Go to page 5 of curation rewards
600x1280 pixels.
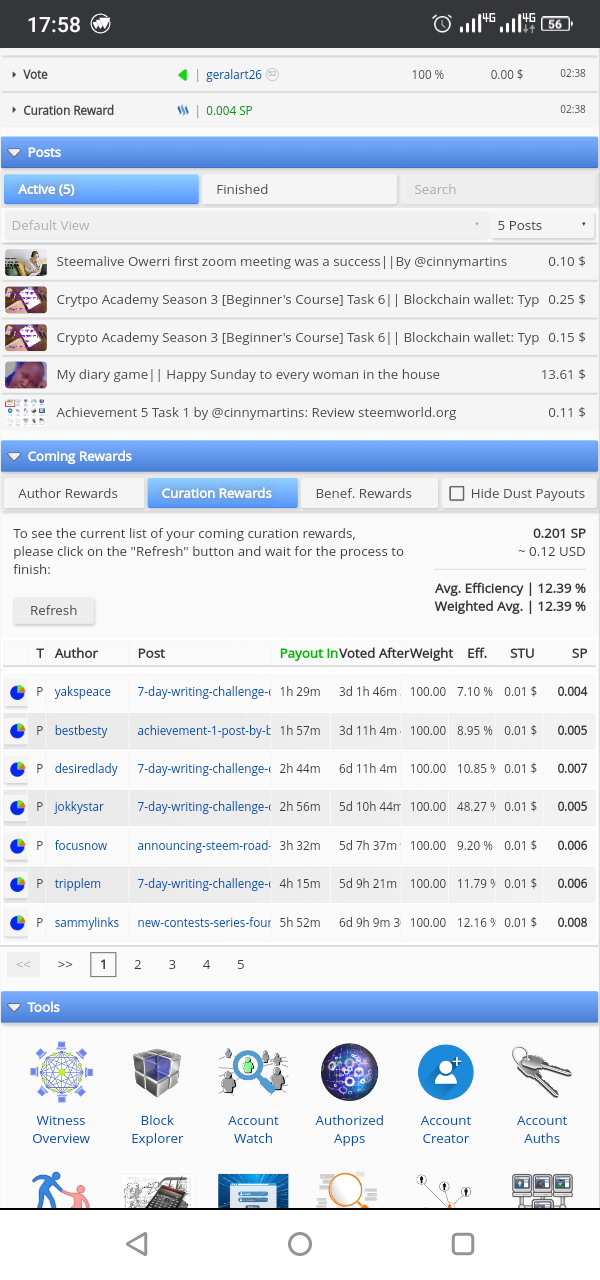(241, 965)
